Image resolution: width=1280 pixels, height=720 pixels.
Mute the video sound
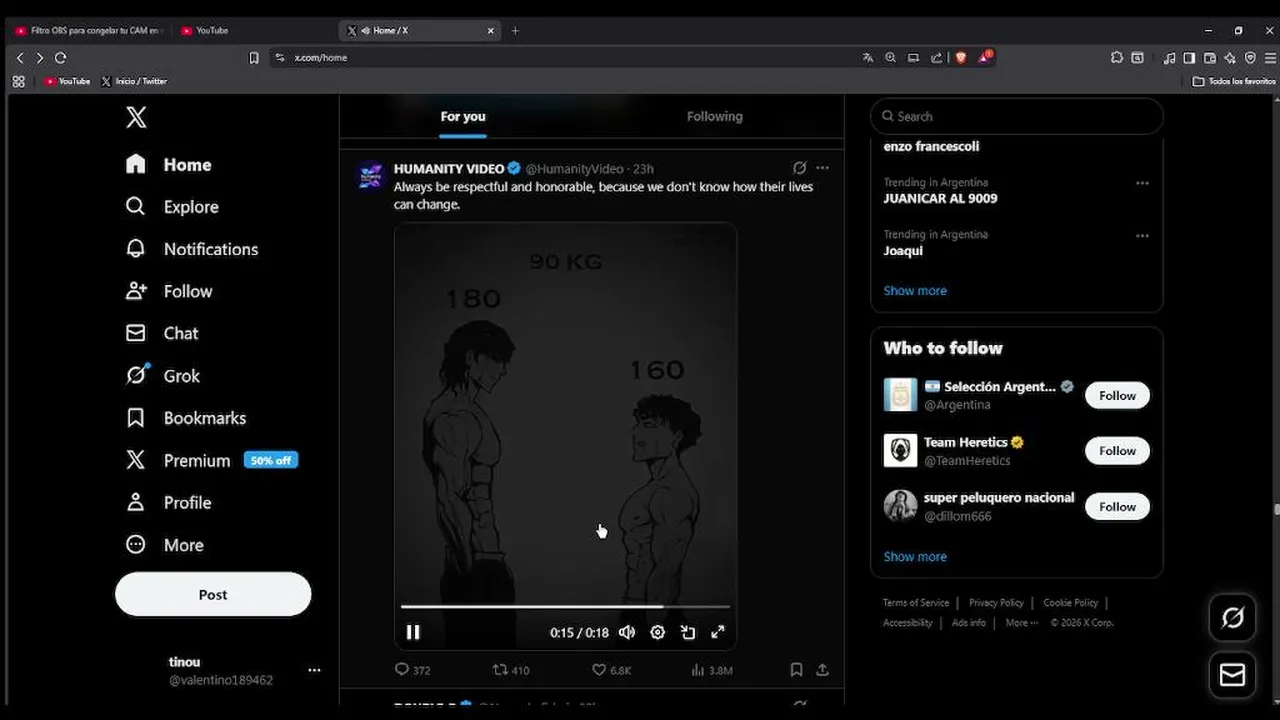(627, 632)
